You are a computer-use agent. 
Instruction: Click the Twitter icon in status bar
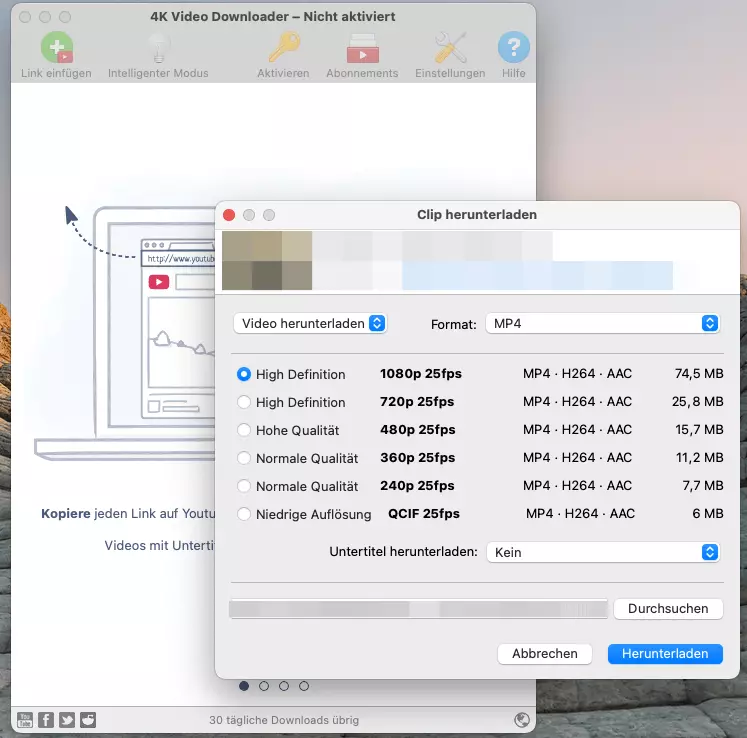coord(67,720)
